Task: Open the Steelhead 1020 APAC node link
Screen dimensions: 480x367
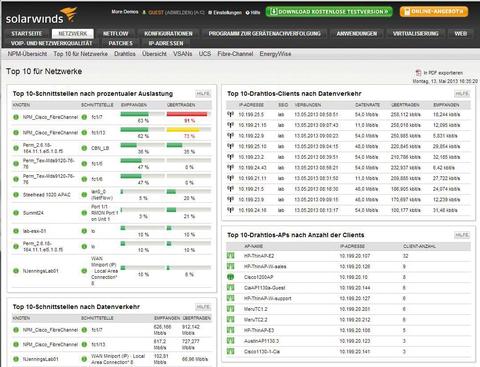Action: (47, 195)
